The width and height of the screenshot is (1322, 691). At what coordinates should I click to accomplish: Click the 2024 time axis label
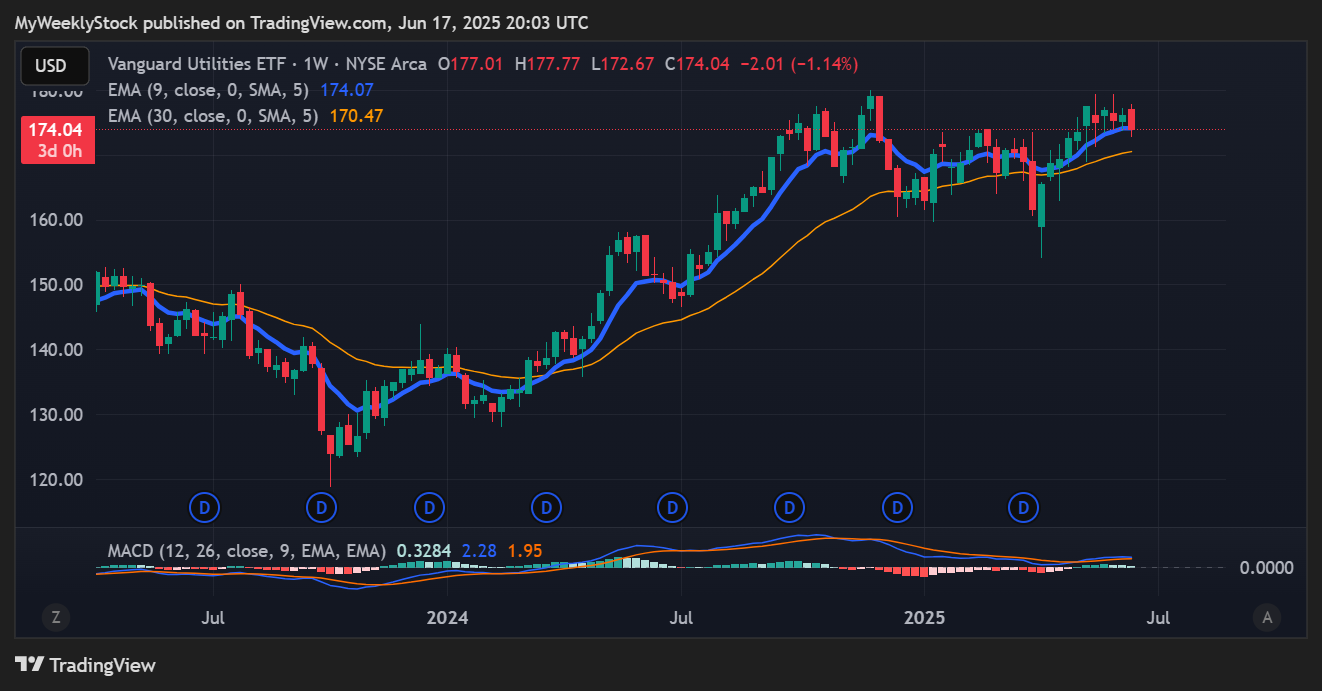447,617
